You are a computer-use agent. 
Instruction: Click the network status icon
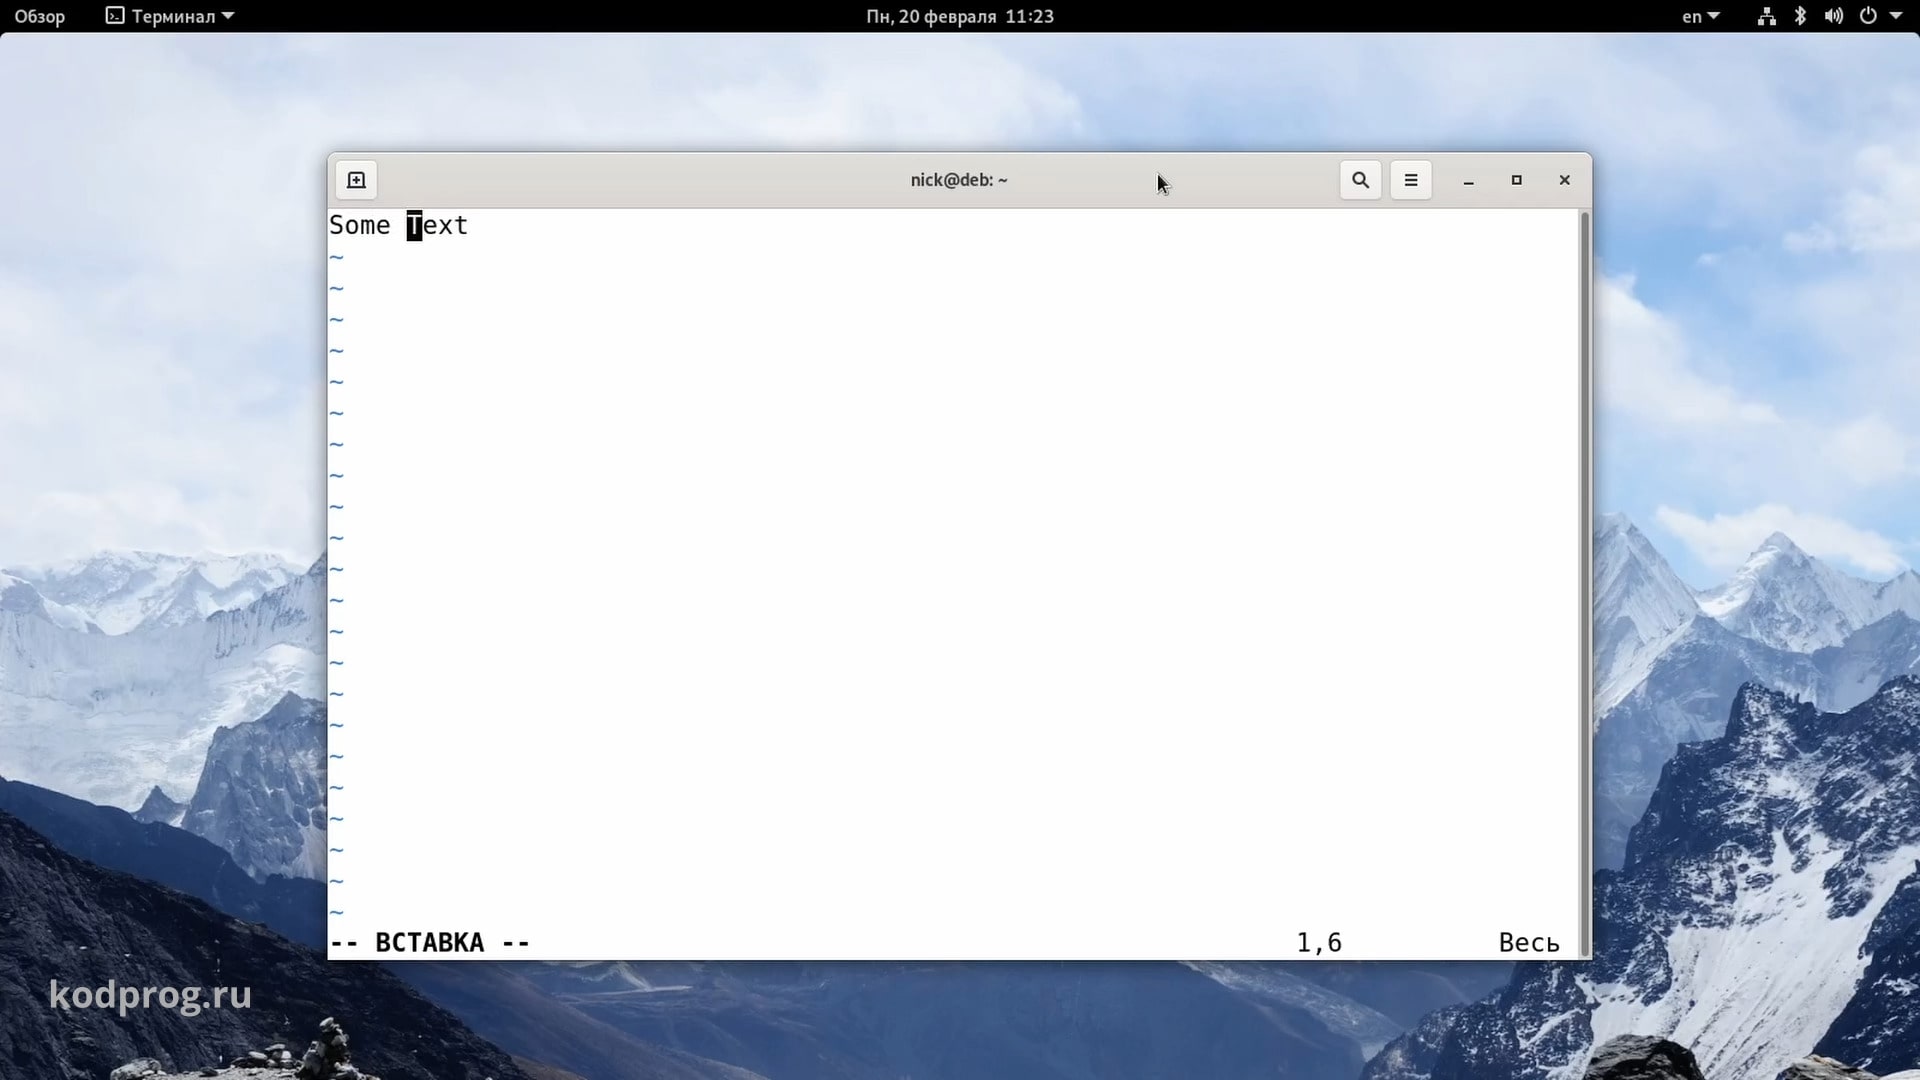1767,16
